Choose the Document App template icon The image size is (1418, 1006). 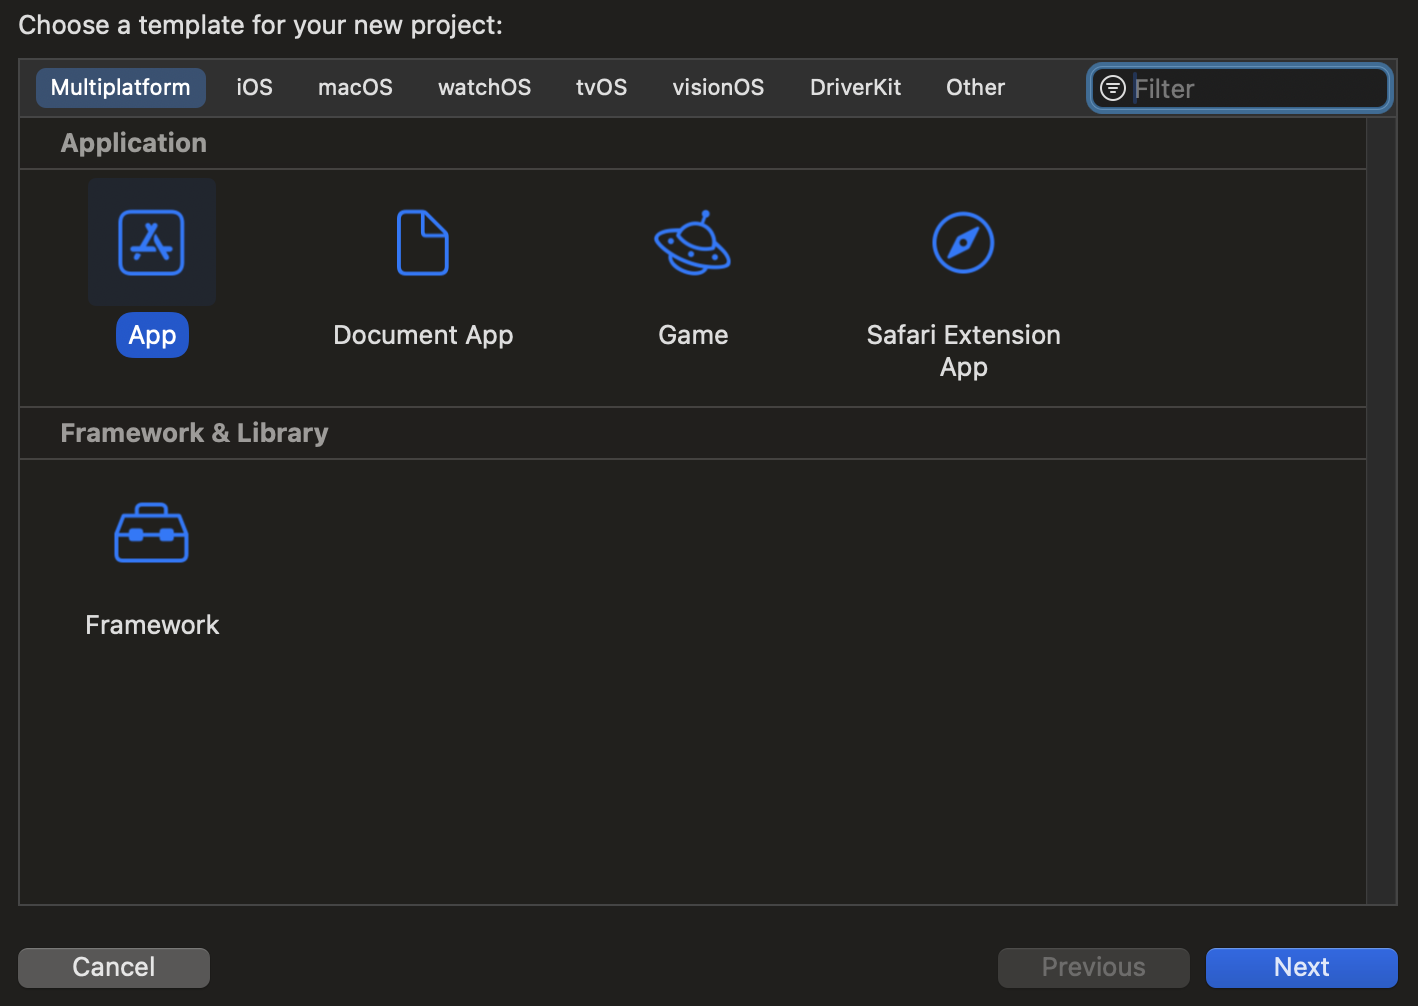tap(423, 242)
